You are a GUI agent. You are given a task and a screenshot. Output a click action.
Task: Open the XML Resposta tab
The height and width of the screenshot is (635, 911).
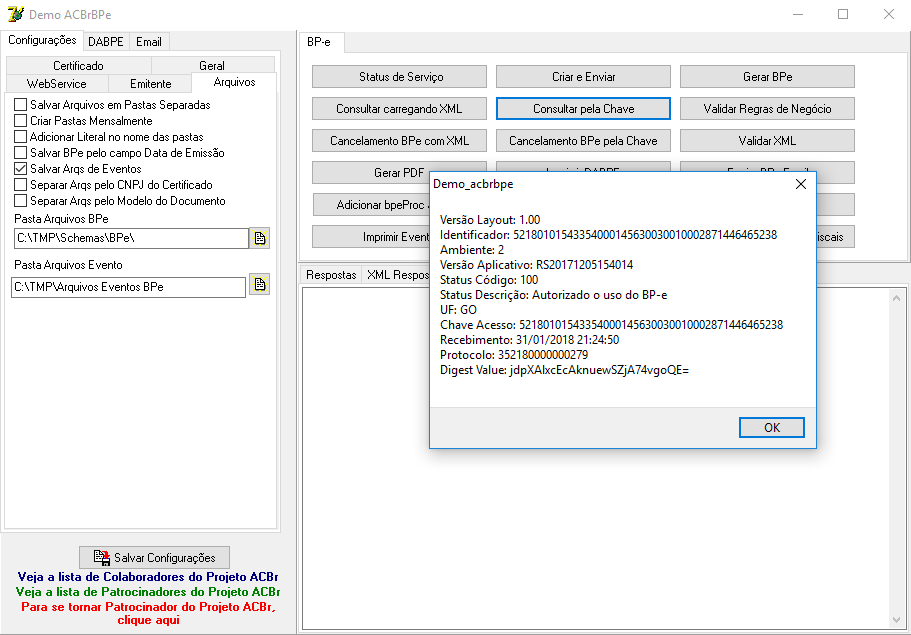pos(398,275)
